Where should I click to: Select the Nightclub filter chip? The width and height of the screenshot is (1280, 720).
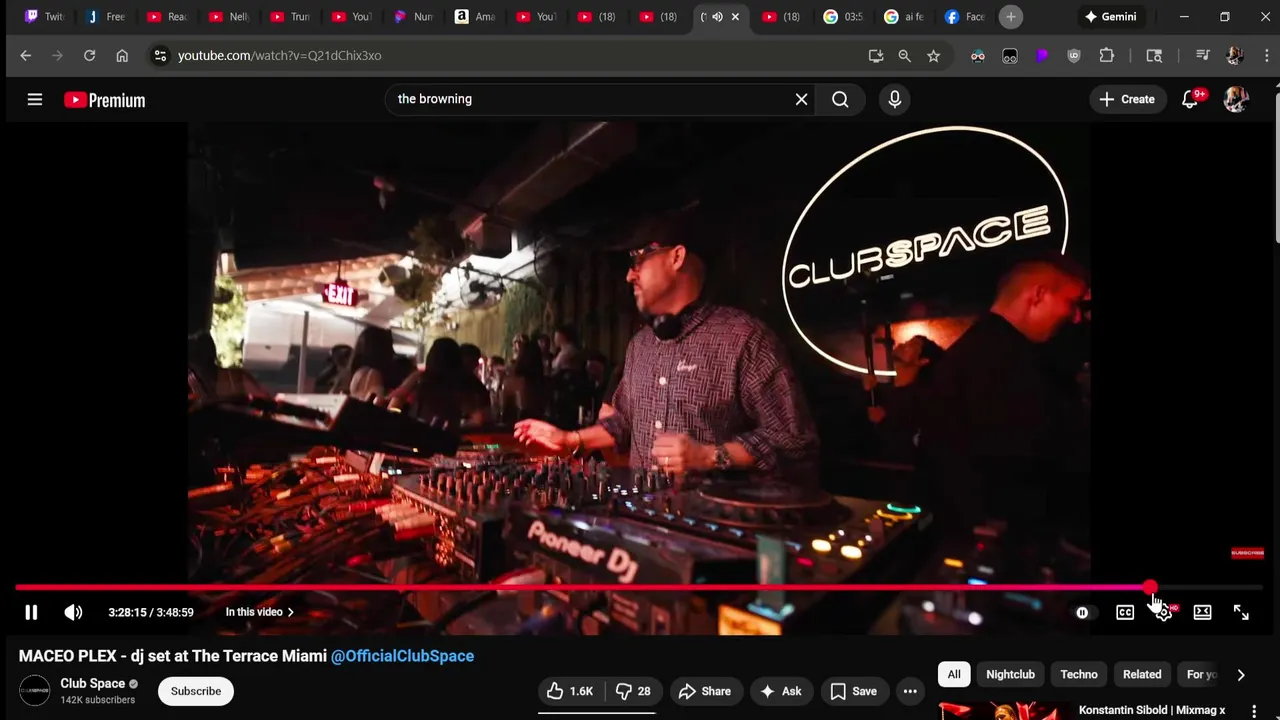1010,675
